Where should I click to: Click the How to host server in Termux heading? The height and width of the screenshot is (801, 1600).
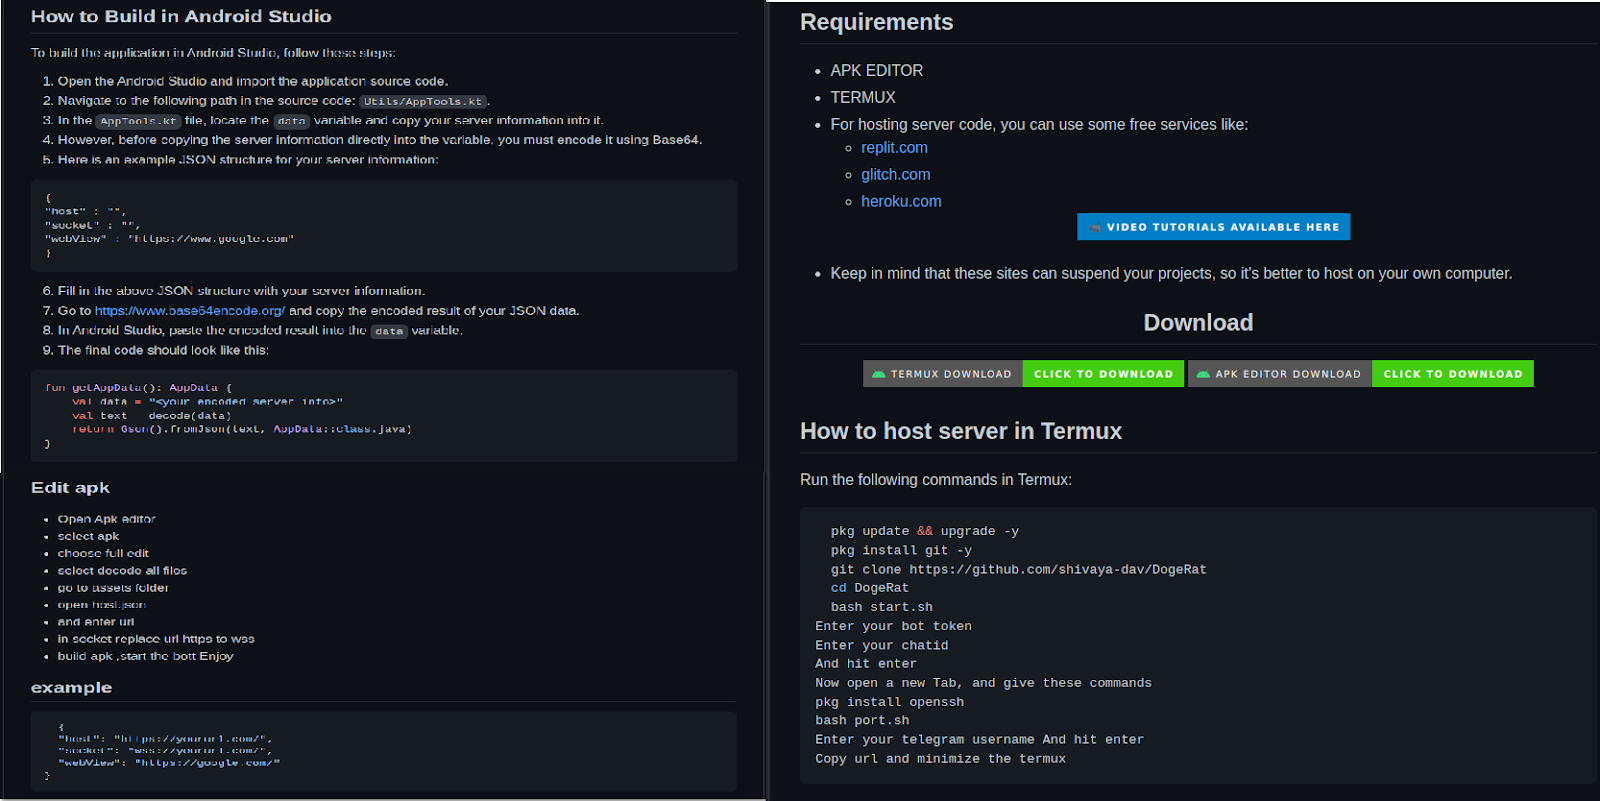[961, 431]
